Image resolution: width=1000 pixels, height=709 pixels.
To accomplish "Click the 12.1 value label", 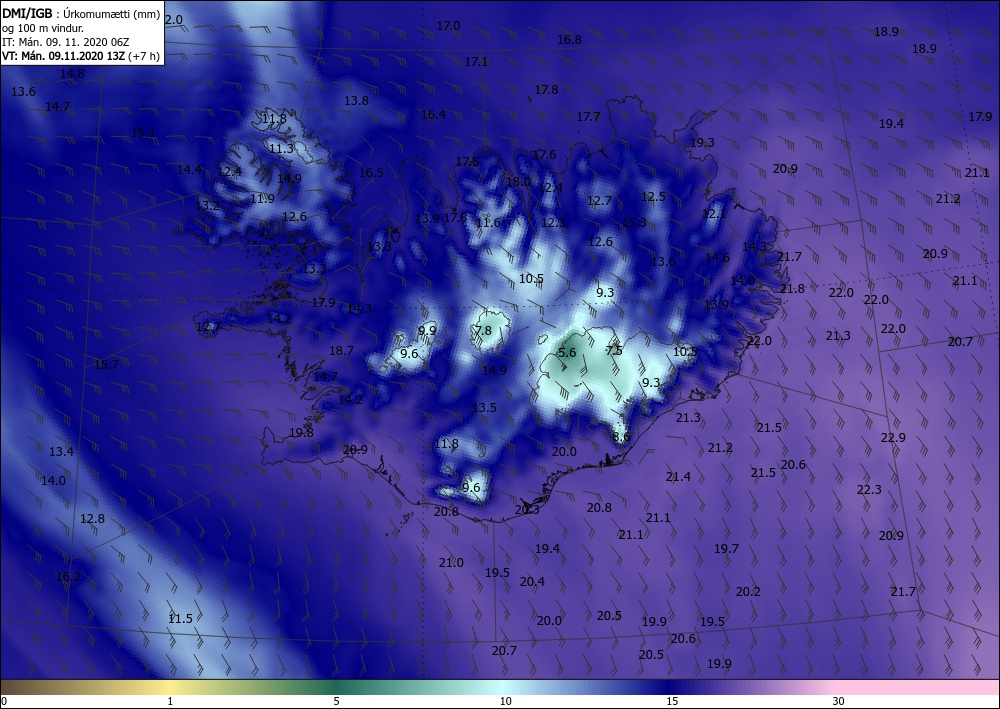I will point(714,214).
